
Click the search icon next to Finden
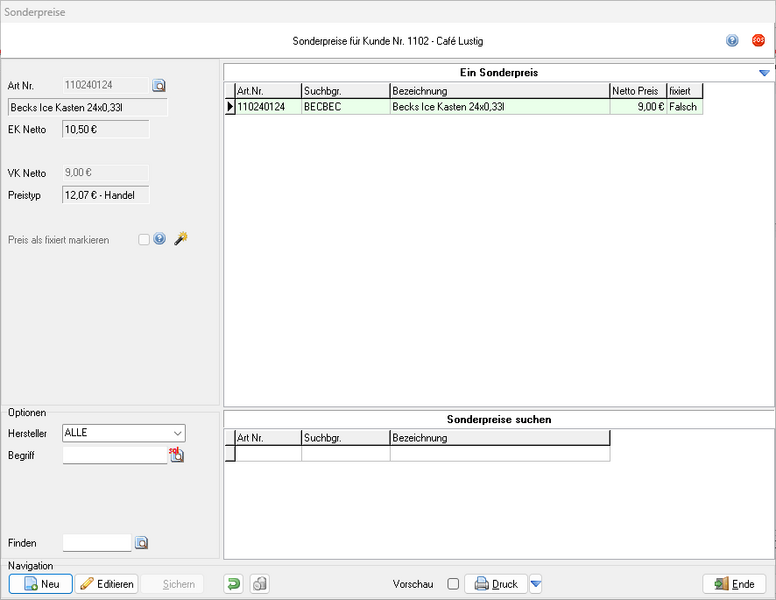coord(141,543)
